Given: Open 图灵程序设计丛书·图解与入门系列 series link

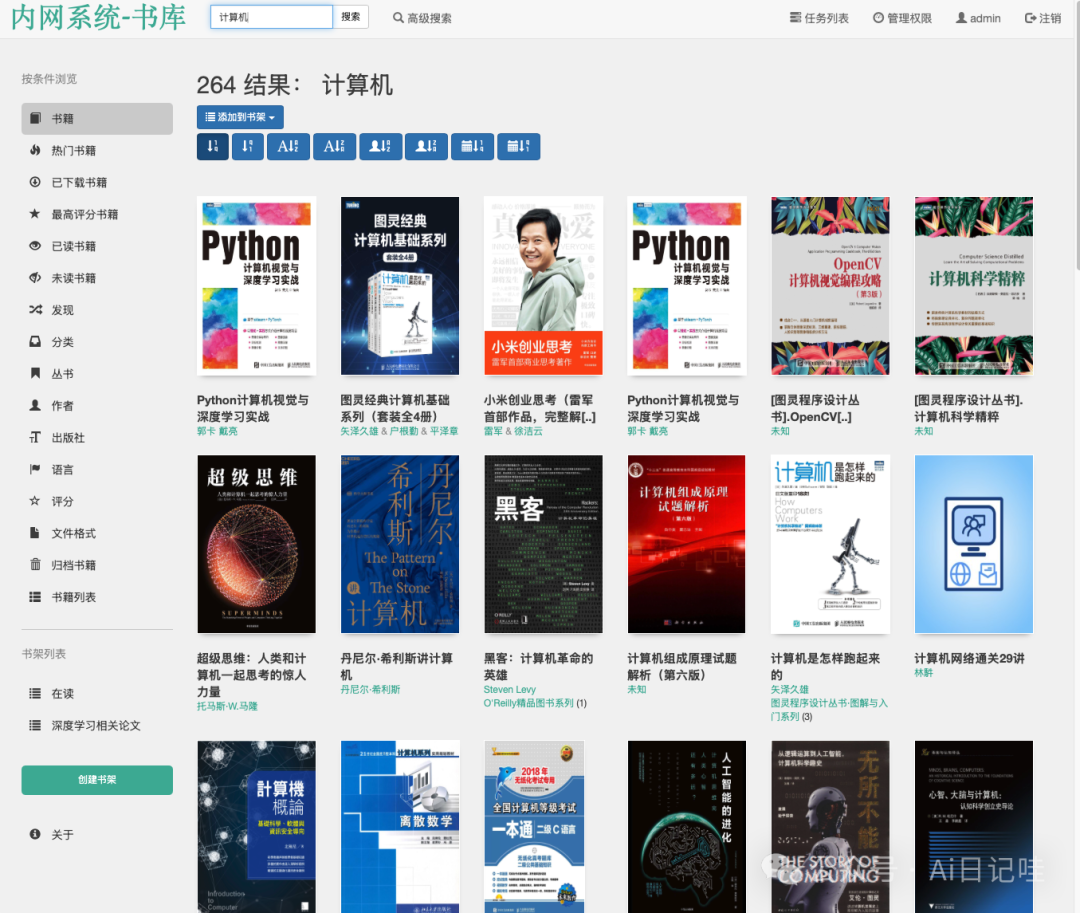Looking at the screenshot, I should [x=829, y=710].
